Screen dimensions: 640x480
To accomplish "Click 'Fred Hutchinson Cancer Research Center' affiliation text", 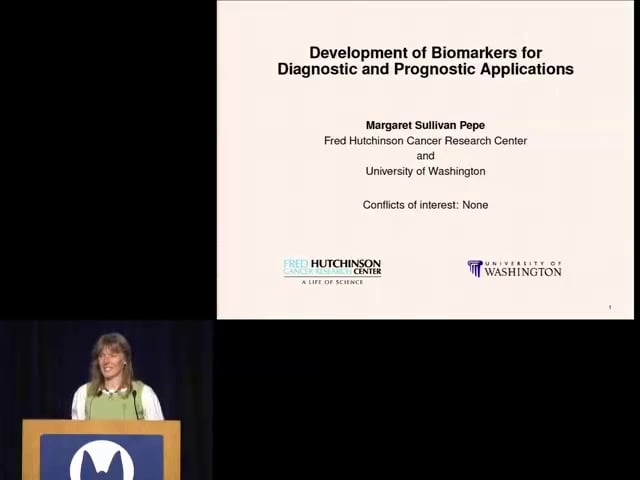I will click(x=425, y=141).
